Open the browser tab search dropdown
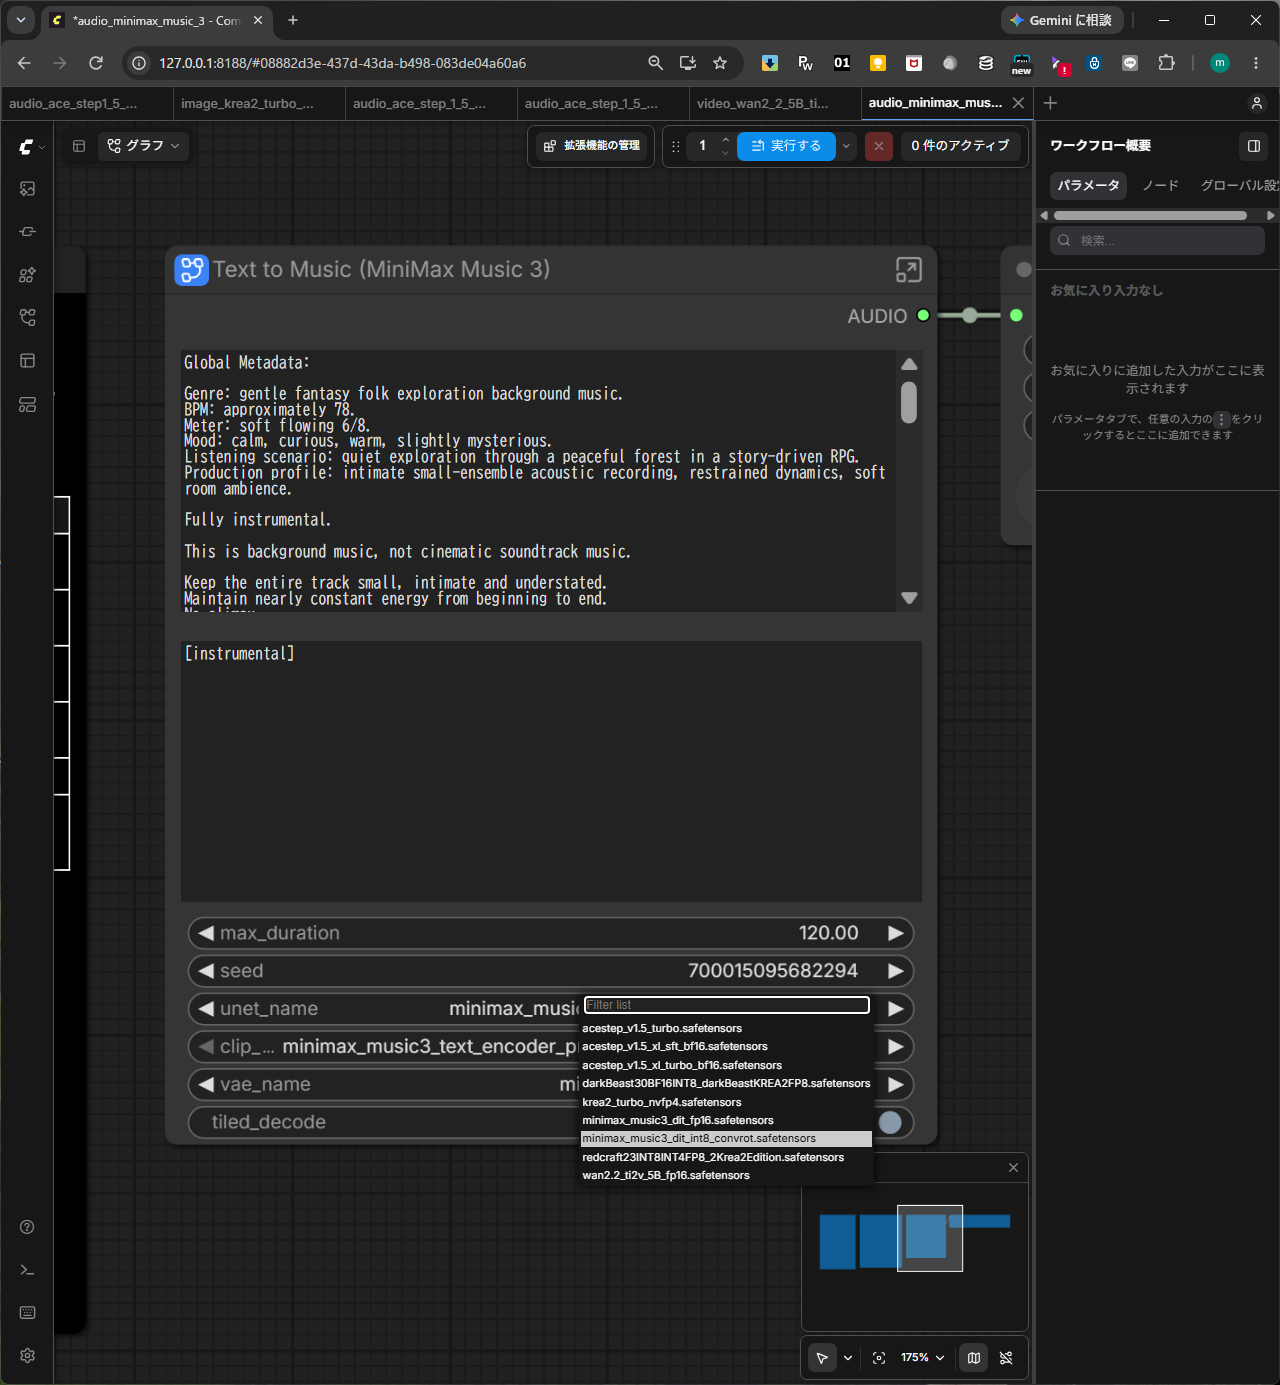Screen dimensions: 1280x1385 pyautogui.click(x=21, y=20)
